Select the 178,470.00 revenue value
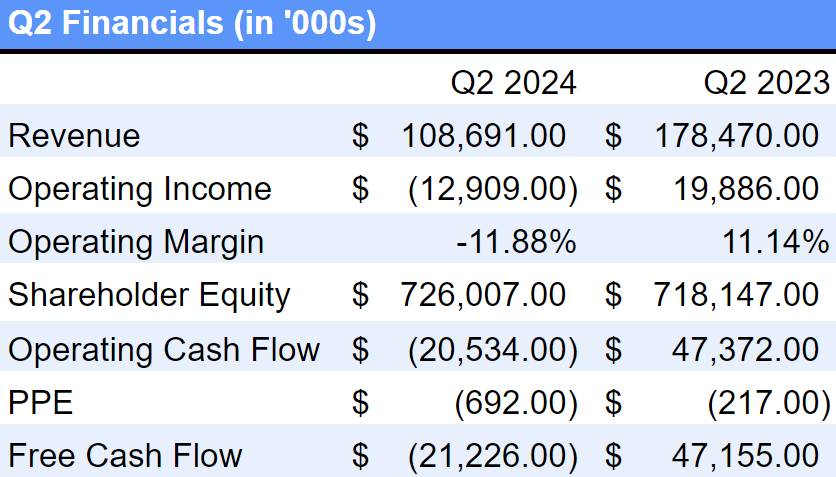 (x=736, y=135)
